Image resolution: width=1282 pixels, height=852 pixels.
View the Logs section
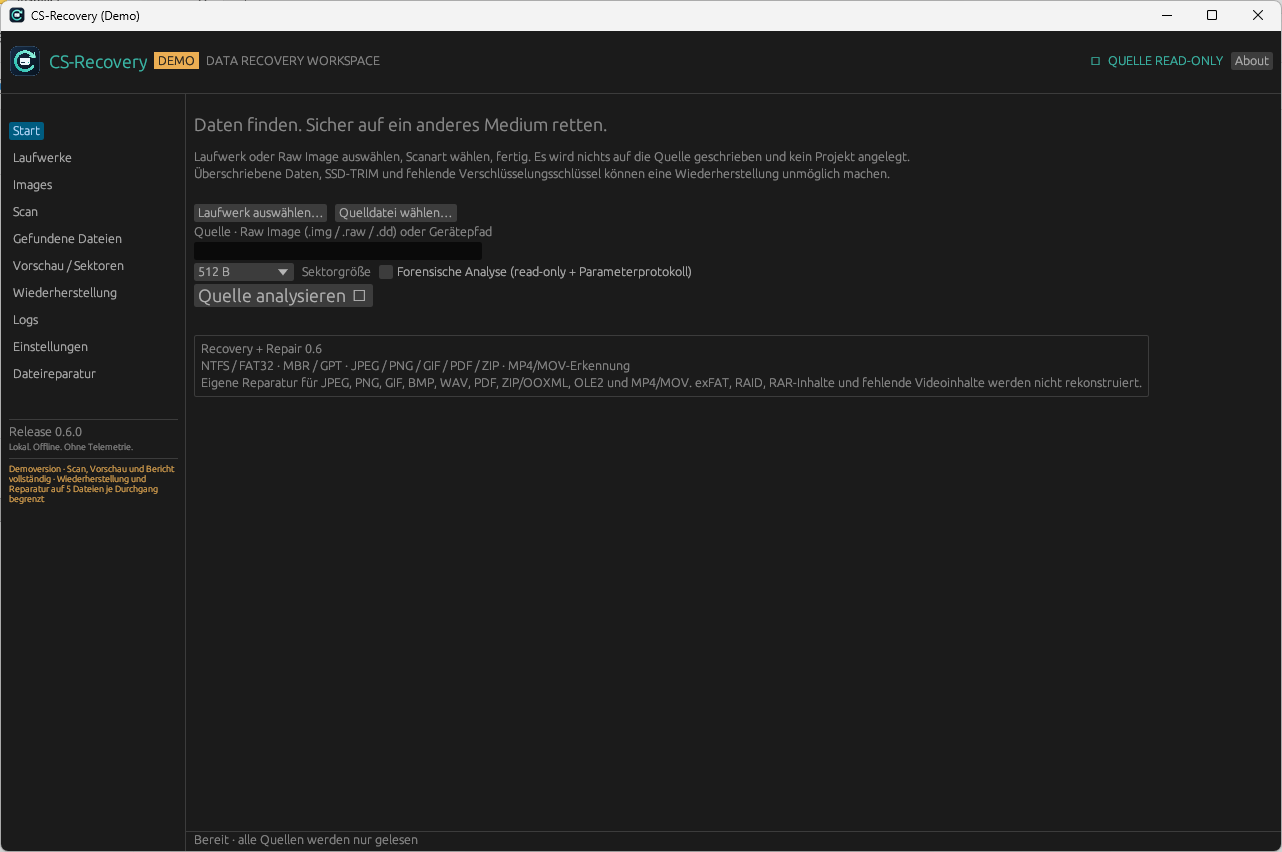[25, 320]
